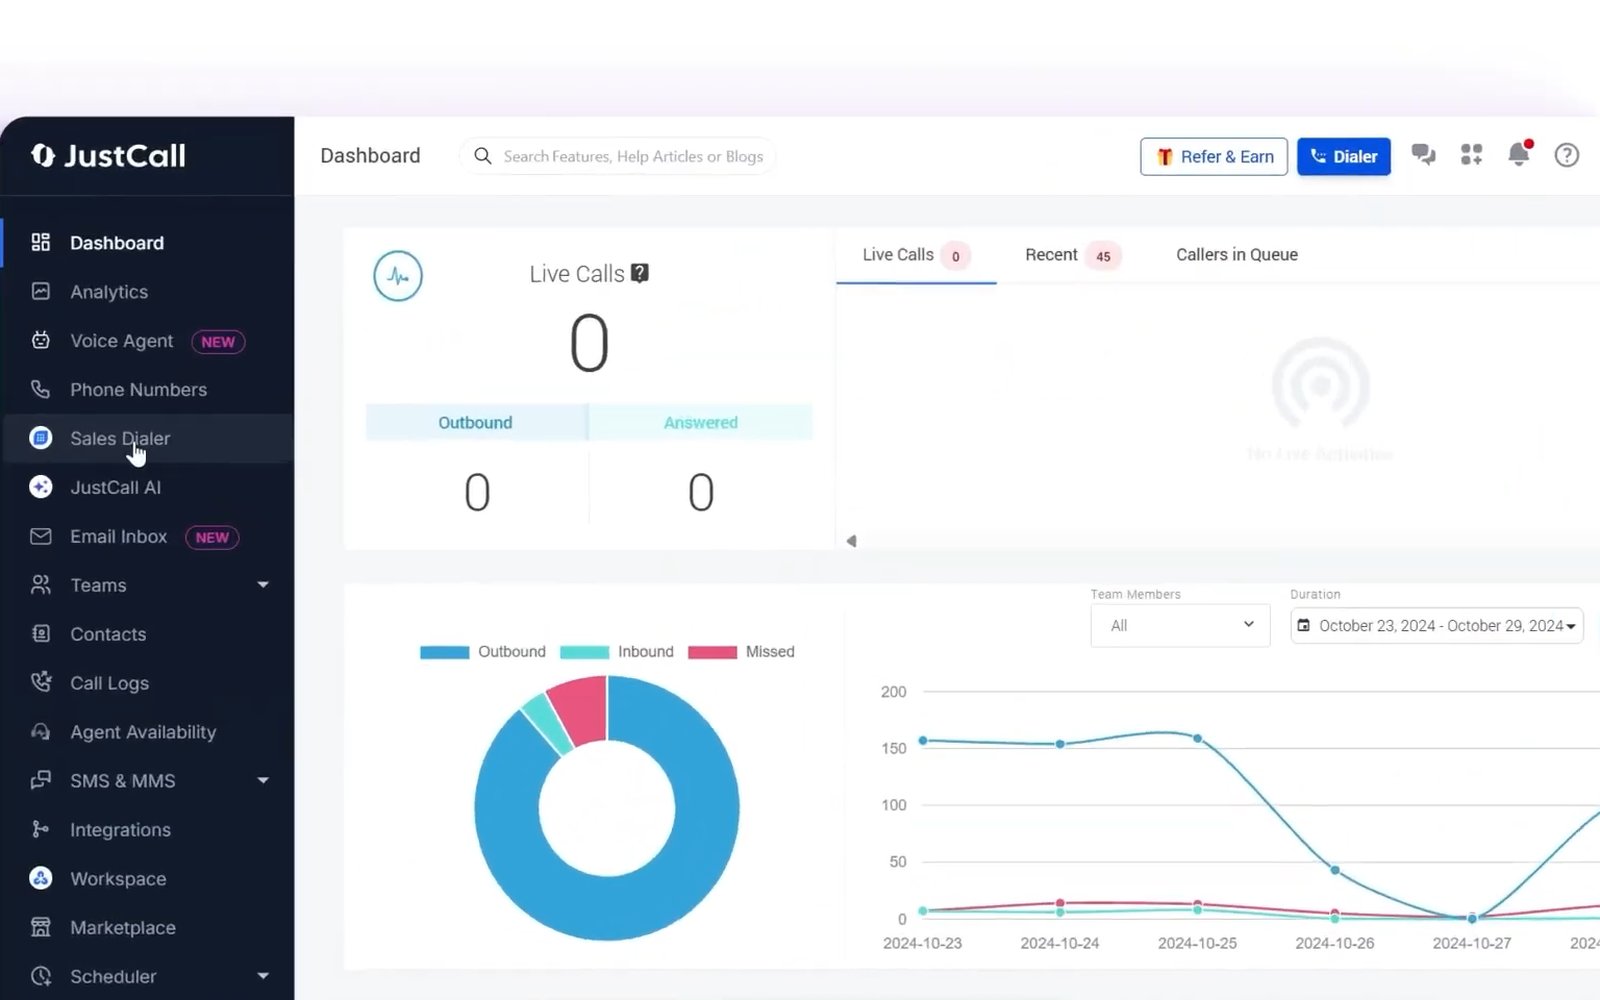Click the JustCall logo
This screenshot has width=1600, height=1000.
[x=108, y=155]
